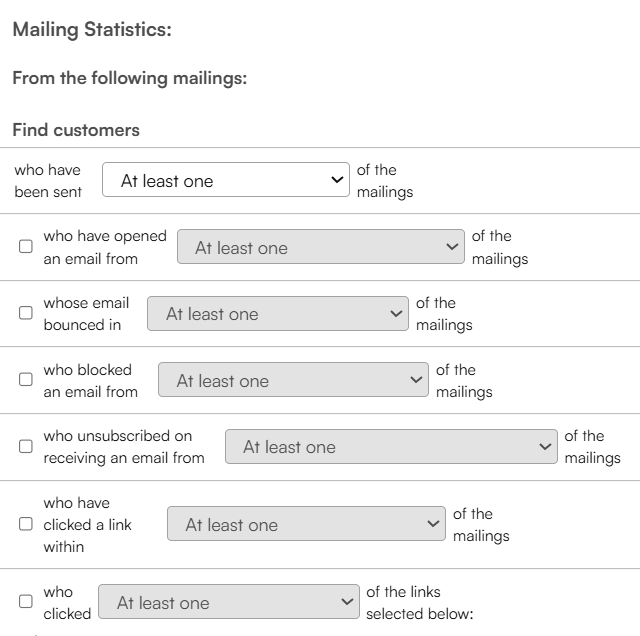
Task: Click the 'who unsubscribed on receiving an email from' label
Action: (x=124, y=447)
